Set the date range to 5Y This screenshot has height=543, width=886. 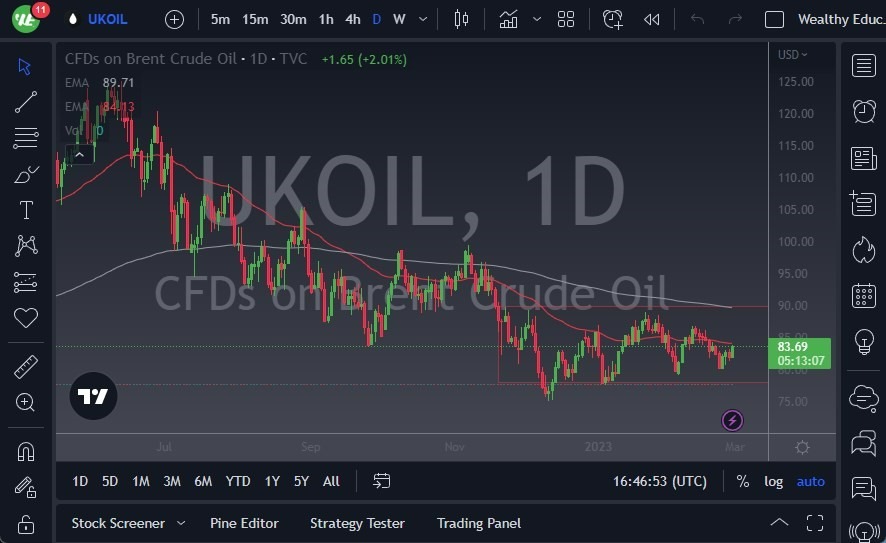pyautogui.click(x=301, y=481)
